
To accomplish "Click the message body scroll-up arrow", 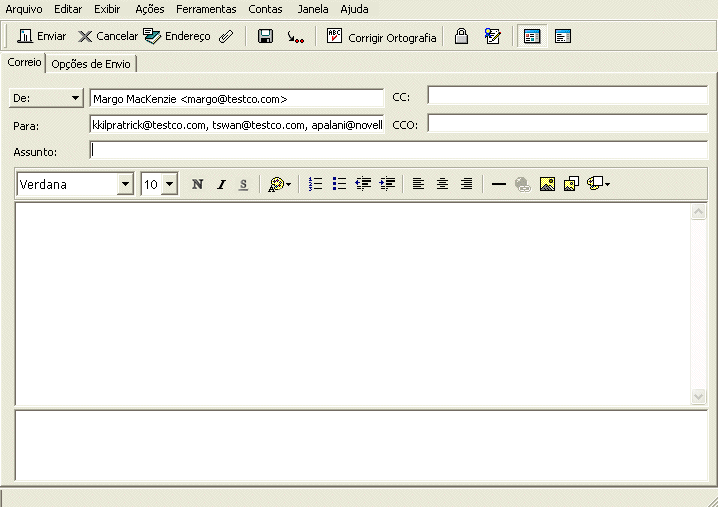I will (698, 212).
